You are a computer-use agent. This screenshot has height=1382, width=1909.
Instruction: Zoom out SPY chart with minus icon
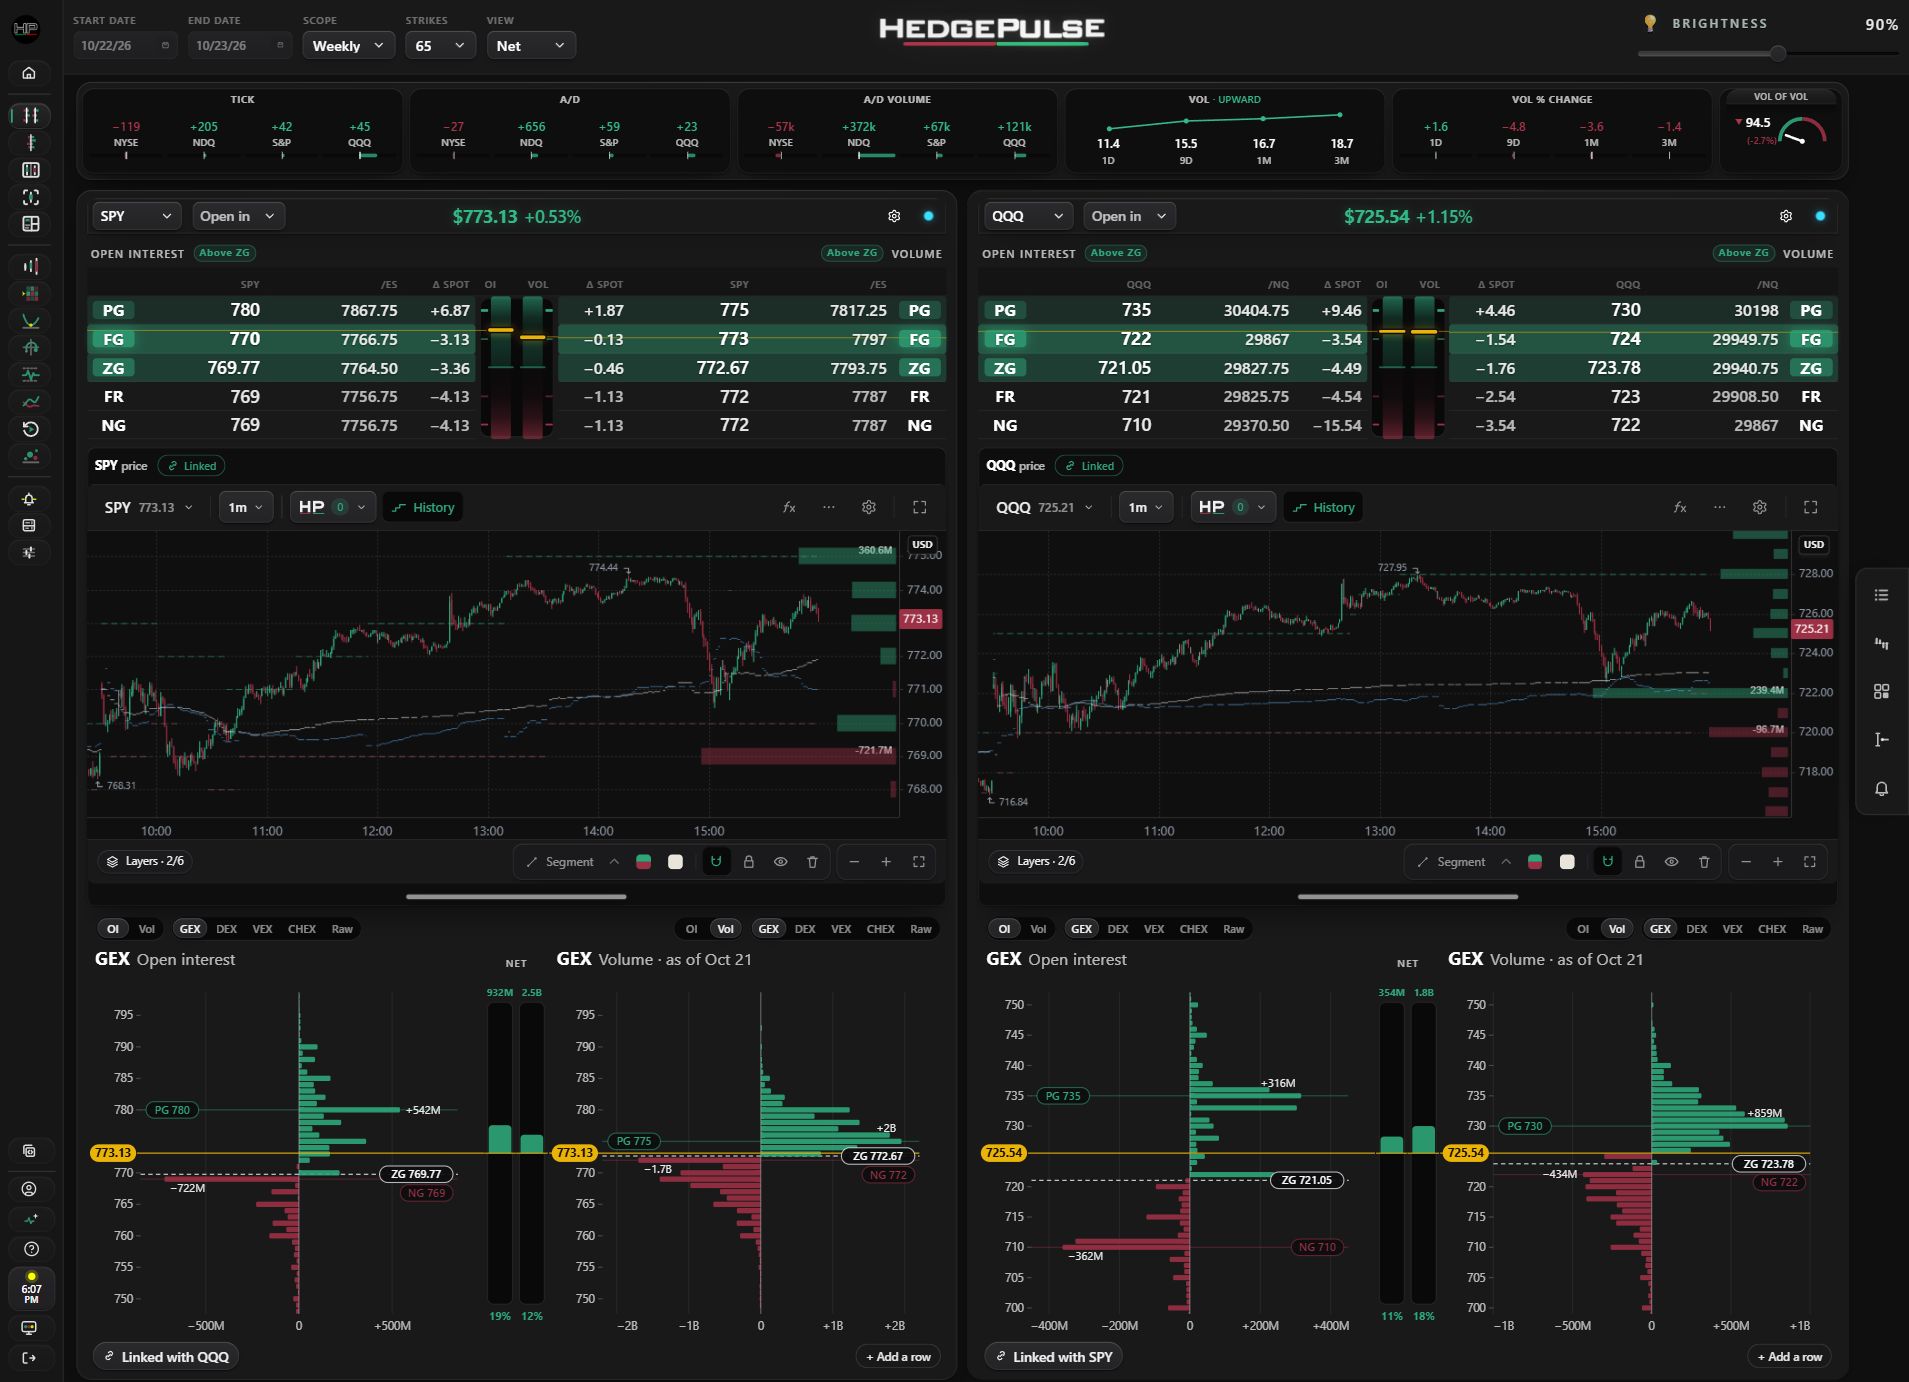point(854,861)
